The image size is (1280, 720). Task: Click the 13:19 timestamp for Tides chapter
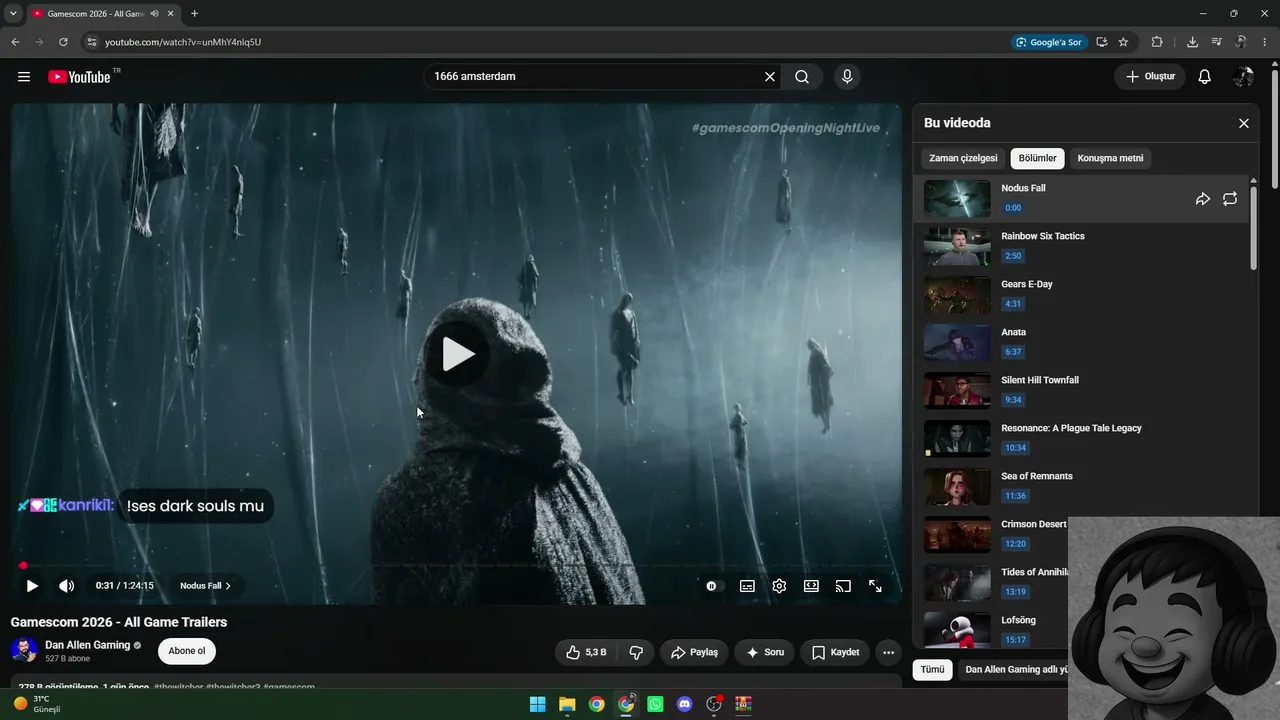tap(1015, 592)
